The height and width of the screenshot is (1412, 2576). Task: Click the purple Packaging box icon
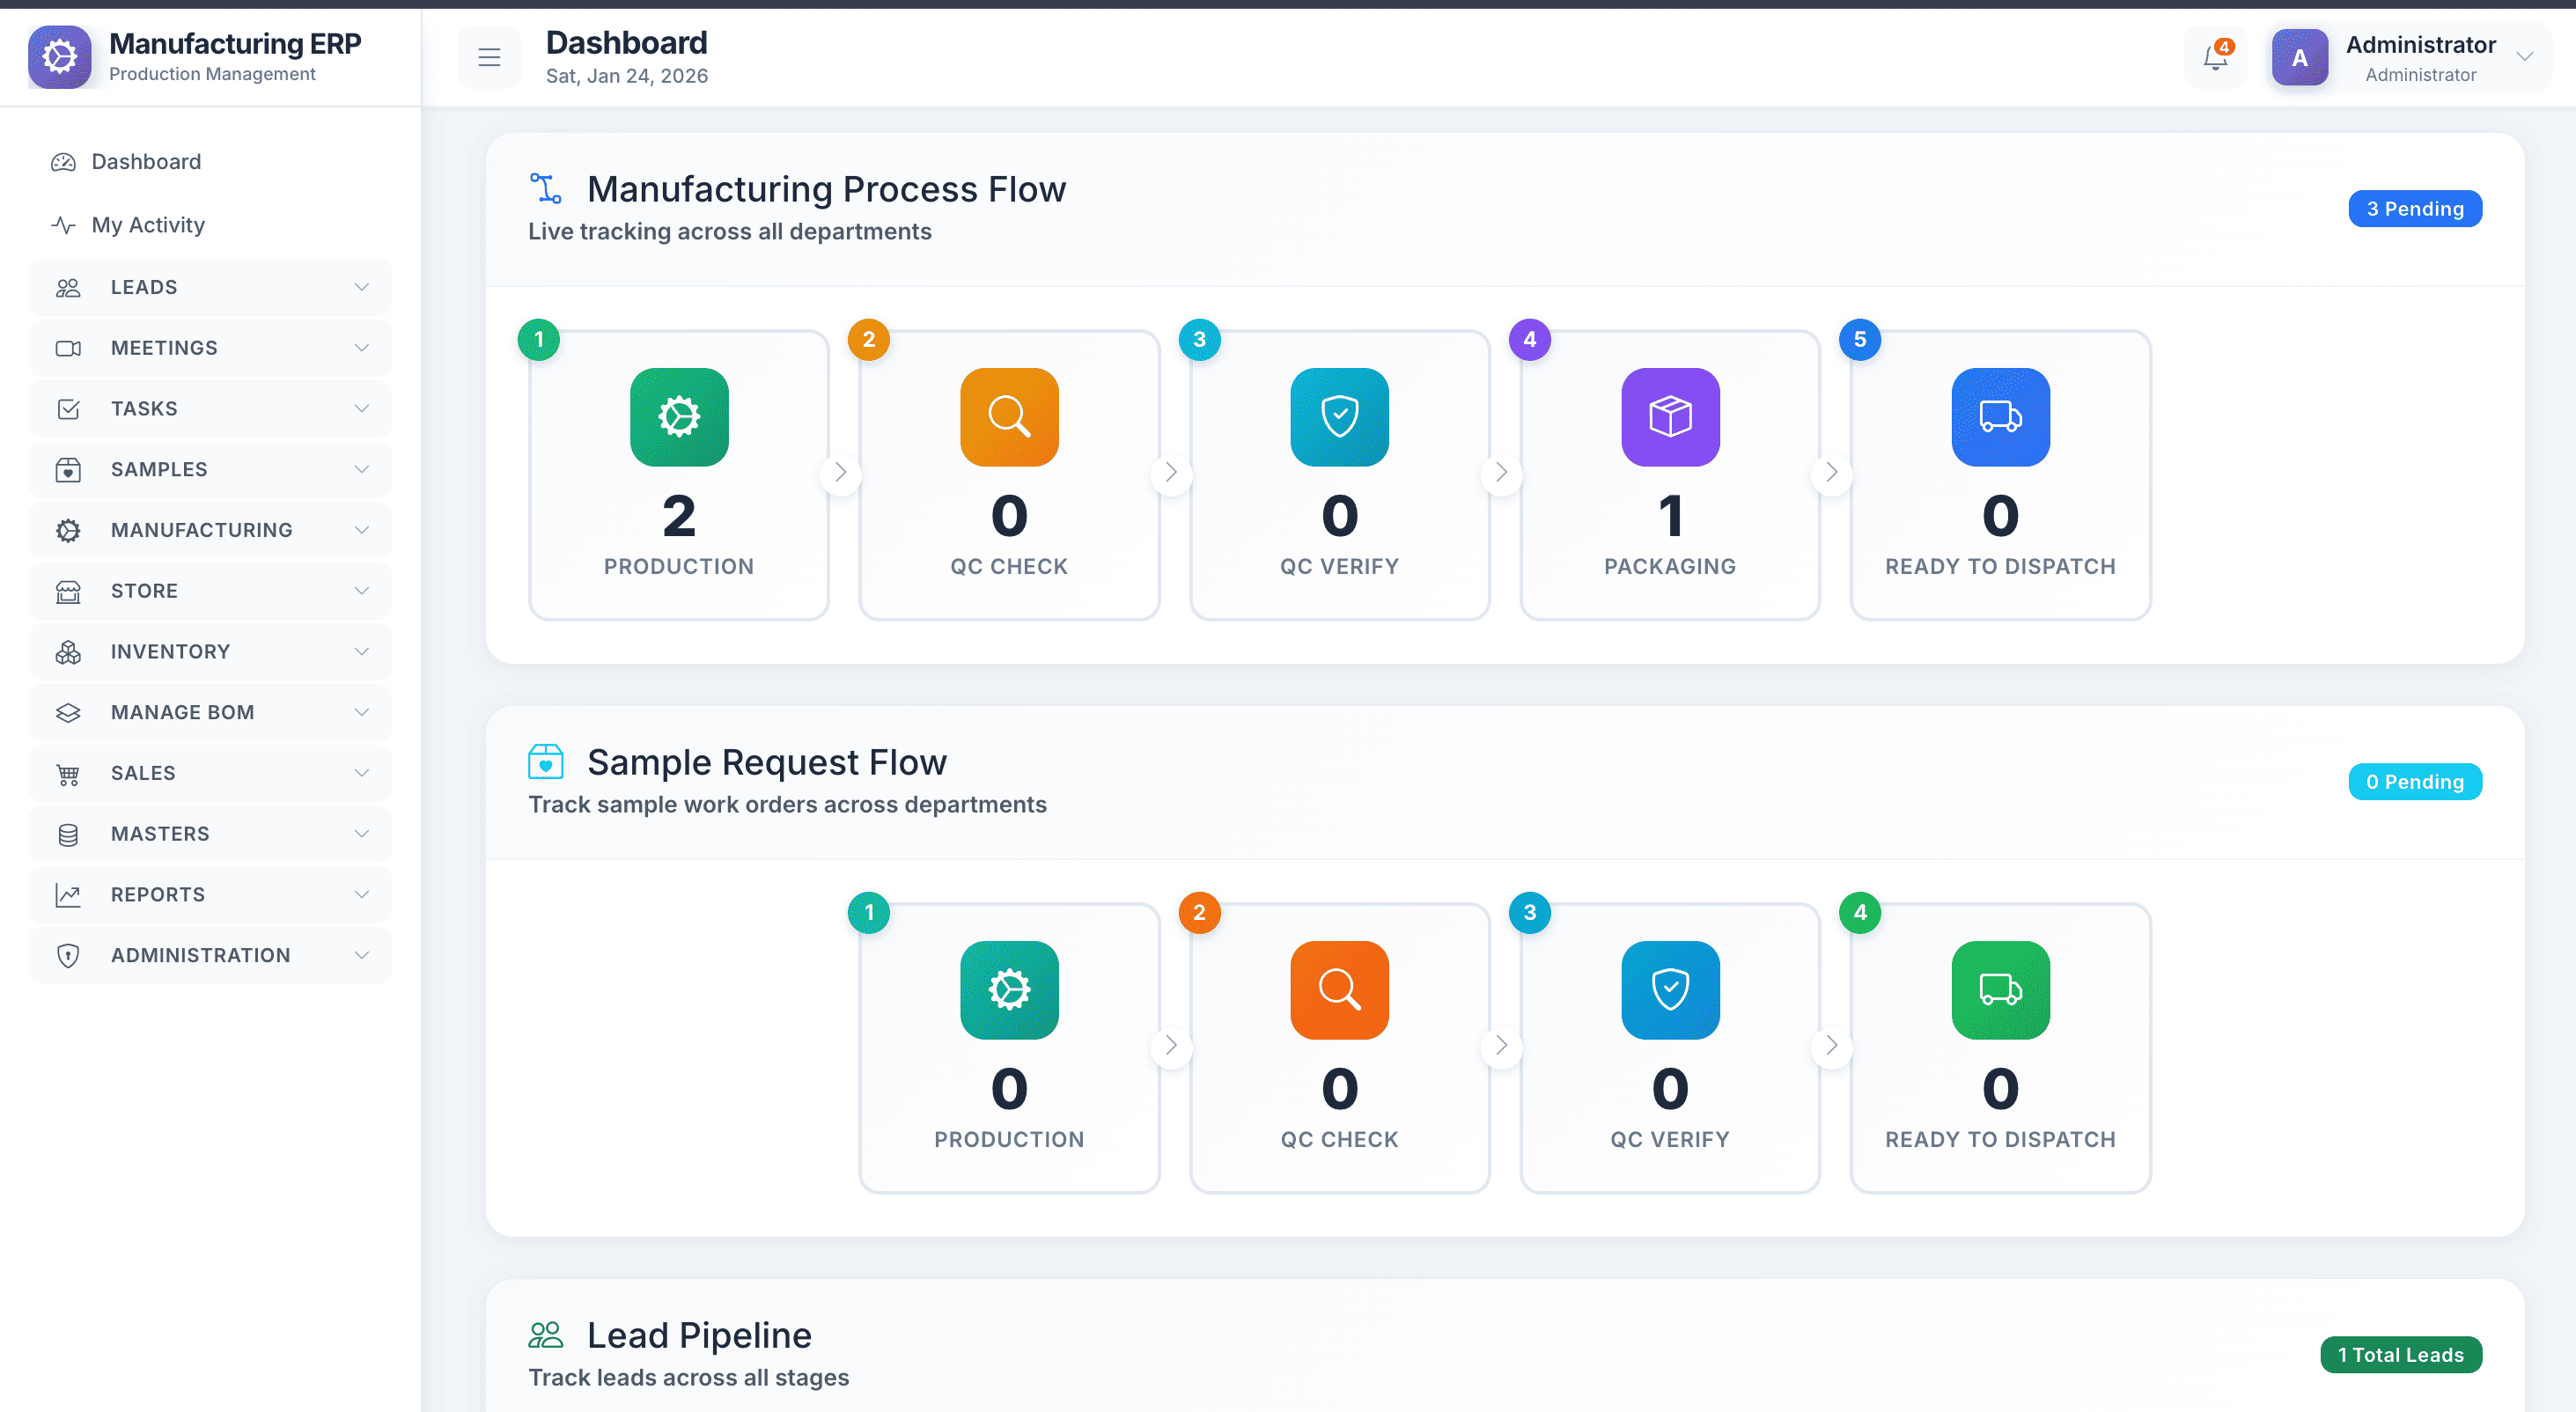(1670, 417)
